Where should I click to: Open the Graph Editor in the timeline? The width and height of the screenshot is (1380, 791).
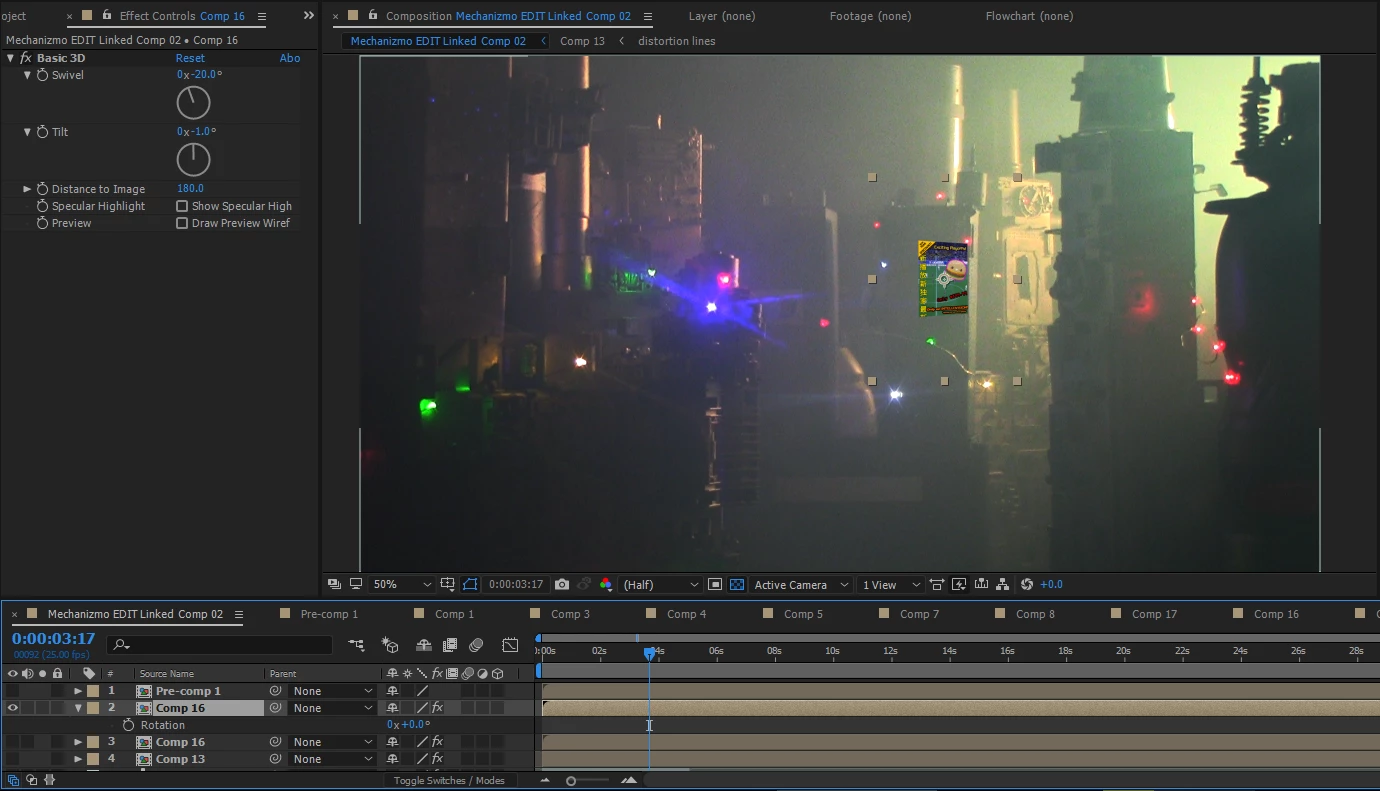tap(510, 645)
